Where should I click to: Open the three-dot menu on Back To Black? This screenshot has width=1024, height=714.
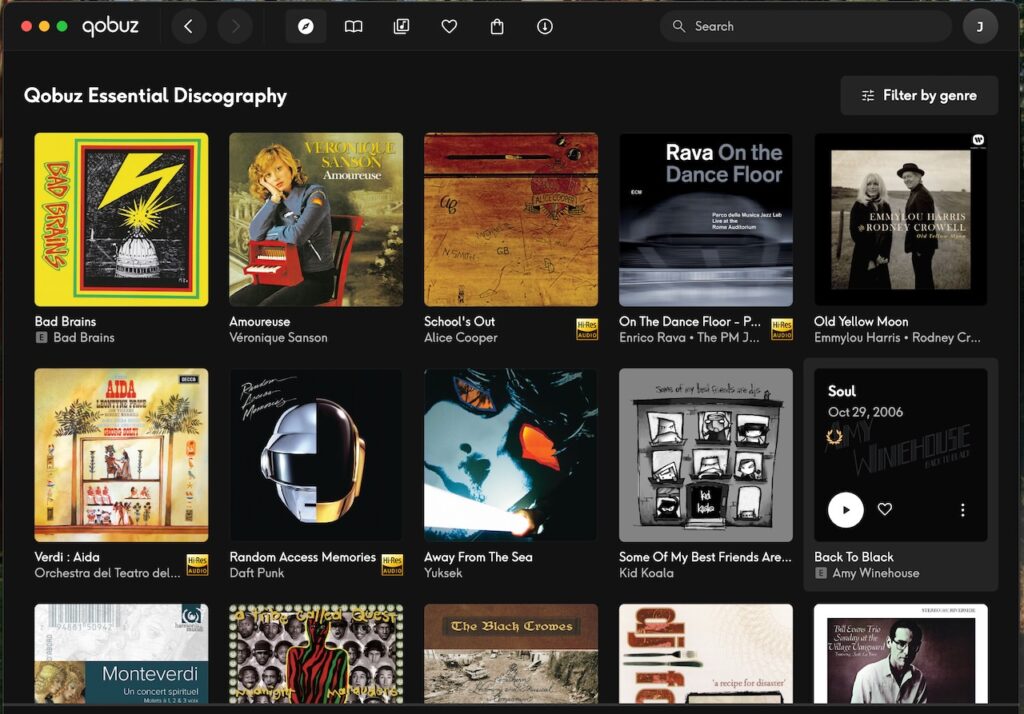(x=962, y=509)
